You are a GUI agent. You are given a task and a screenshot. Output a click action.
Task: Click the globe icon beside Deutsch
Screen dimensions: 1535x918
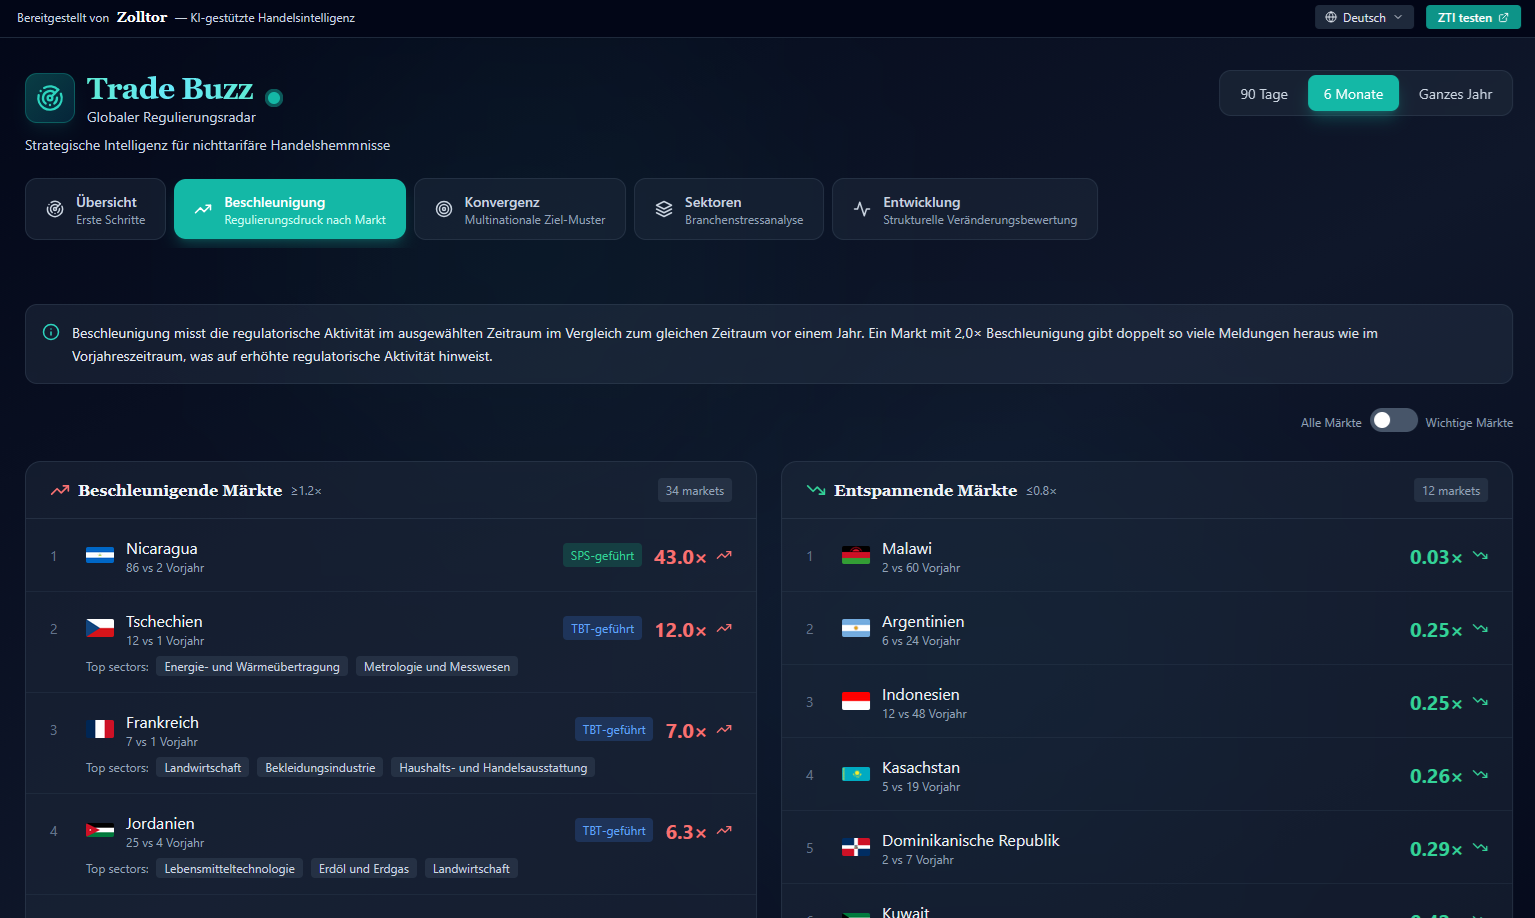point(1329,16)
